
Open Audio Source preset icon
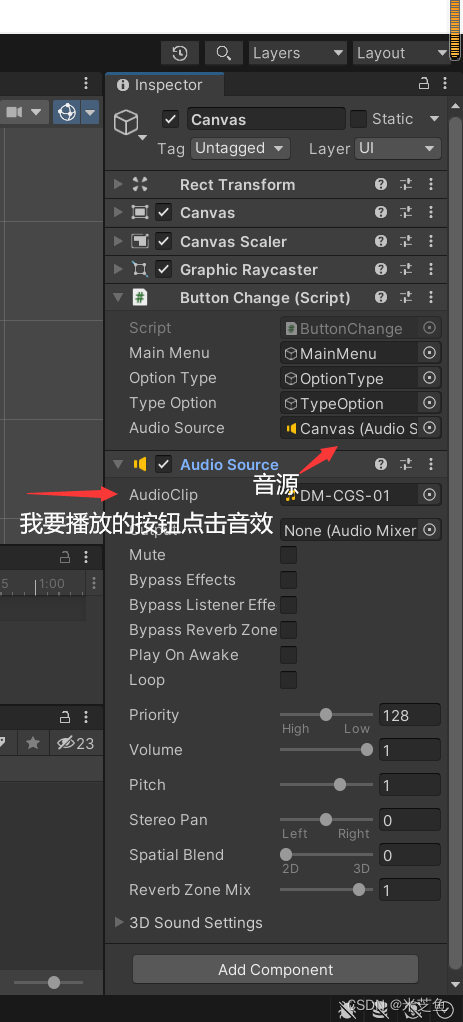pos(406,464)
